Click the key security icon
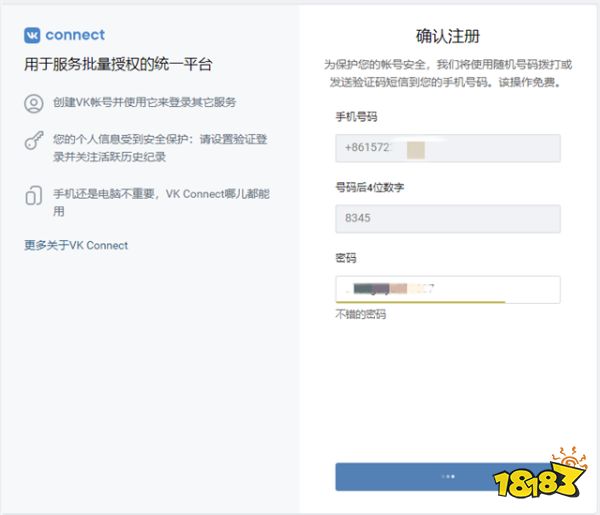 pos(34,140)
